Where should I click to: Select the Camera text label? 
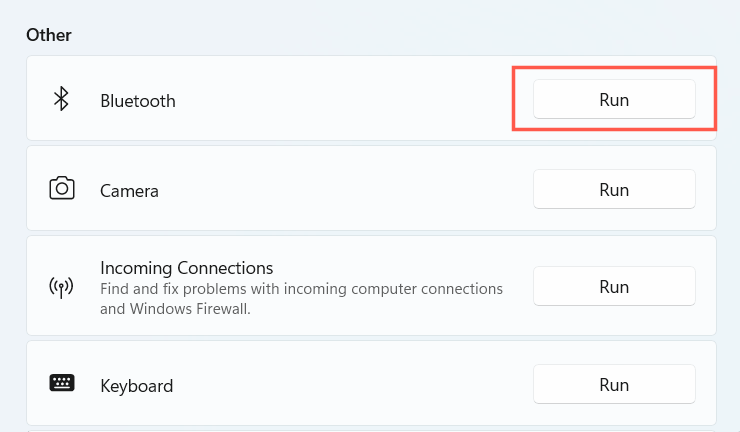tap(130, 190)
